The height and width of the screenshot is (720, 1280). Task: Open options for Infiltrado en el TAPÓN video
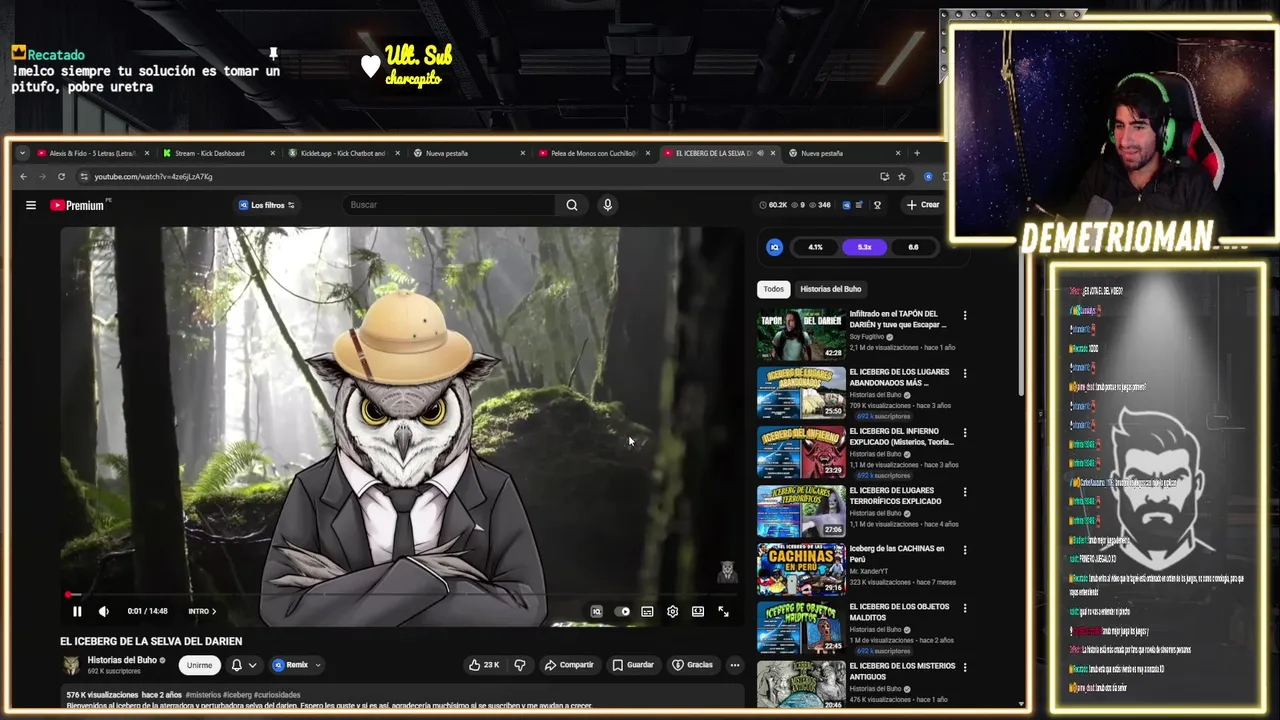coord(965,315)
